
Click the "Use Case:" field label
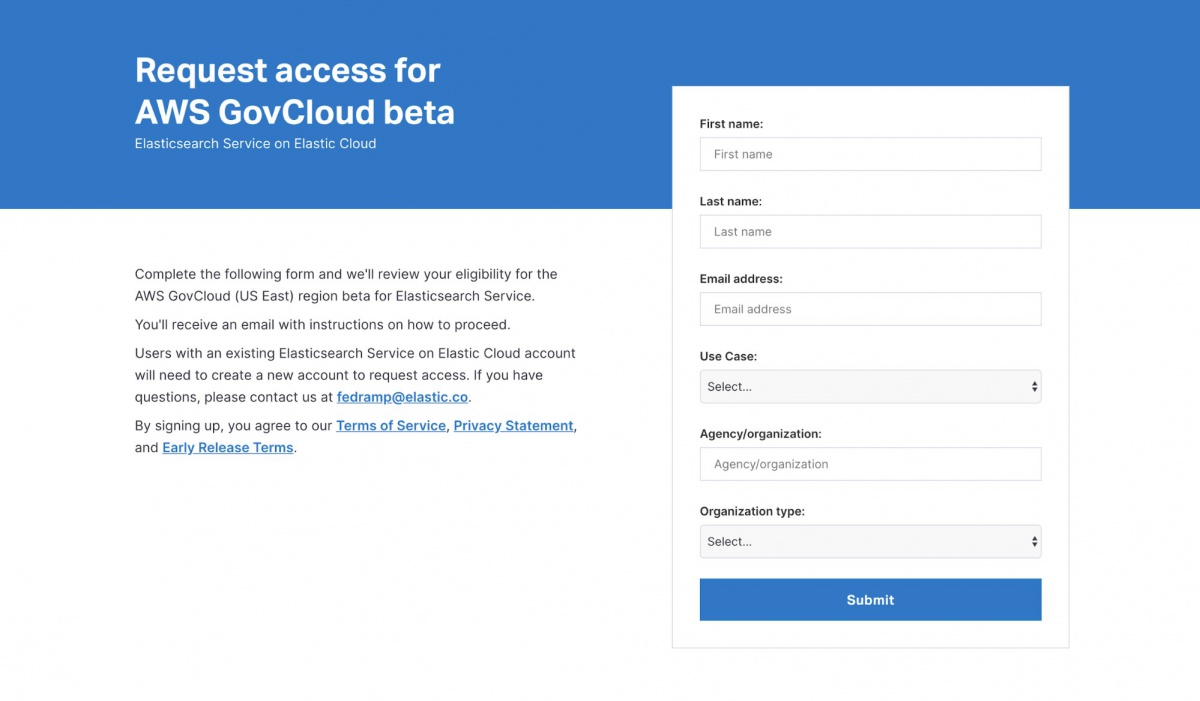(728, 356)
